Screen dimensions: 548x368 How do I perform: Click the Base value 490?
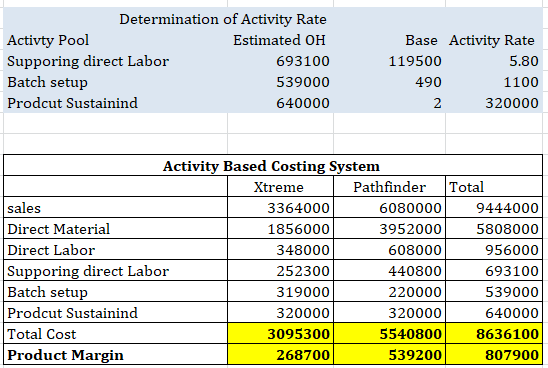pyautogui.click(x=428, y=82)
